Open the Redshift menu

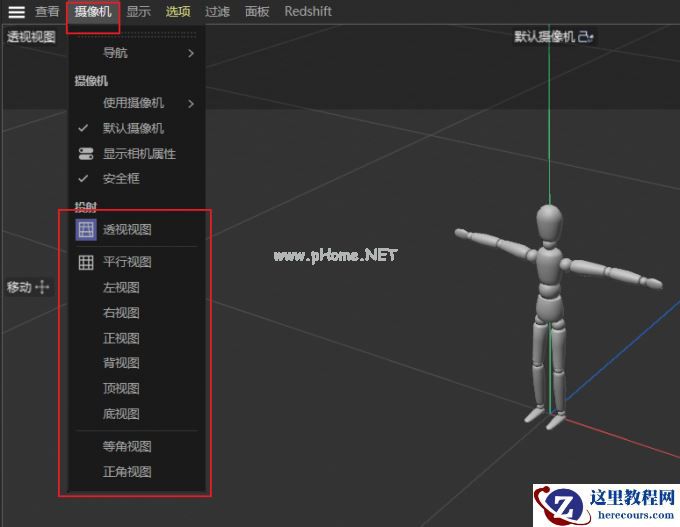(308, 11)
